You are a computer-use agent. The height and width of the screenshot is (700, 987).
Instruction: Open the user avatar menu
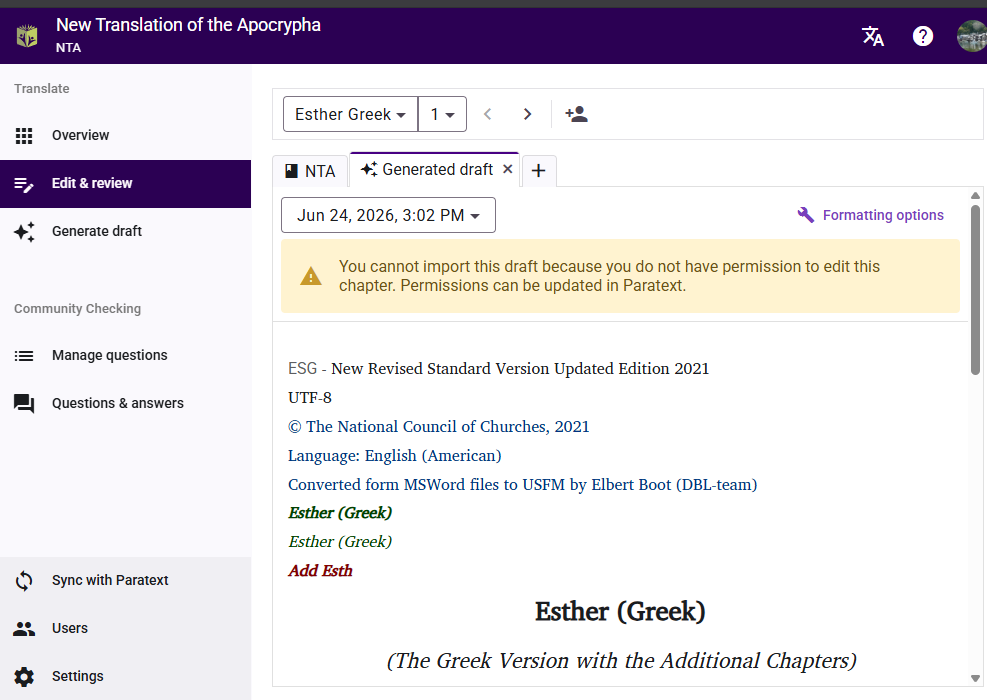pyautogui.click(x=972, y=36)
